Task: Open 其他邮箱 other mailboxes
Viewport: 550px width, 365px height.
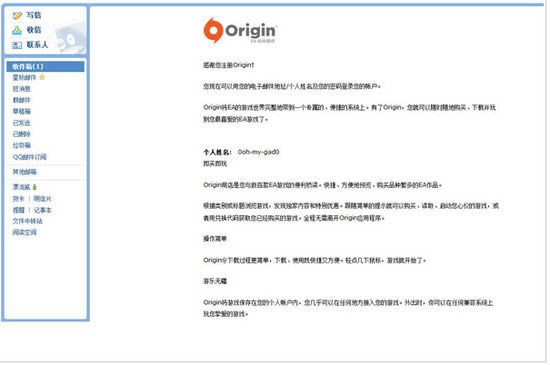Action: point(25,172)
